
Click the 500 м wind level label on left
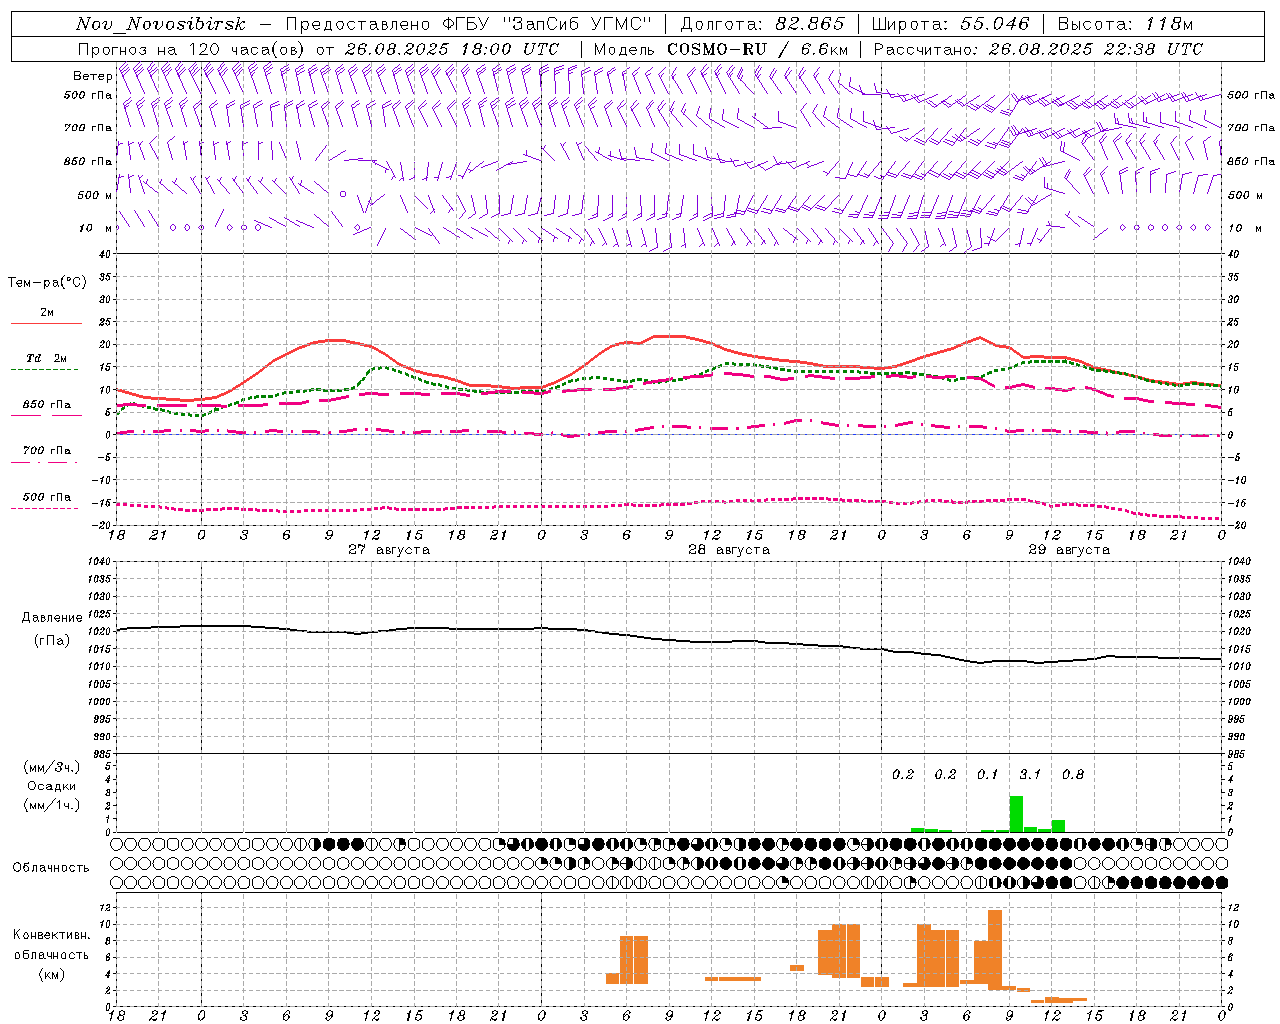95,195
